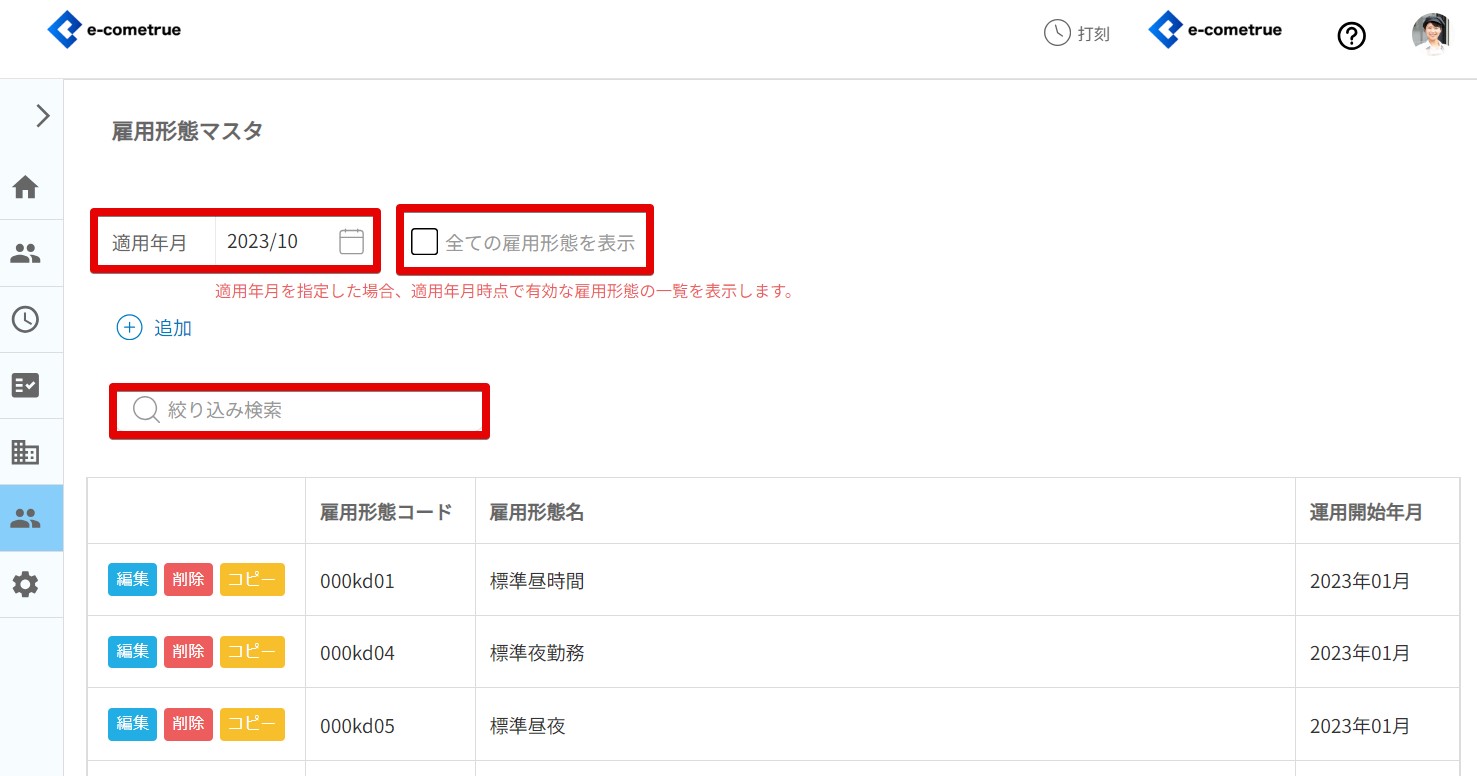Enable 全ての雇用形態を表示 checkbox
This screenshot has width=1477, height=776.
coord(425,242)
